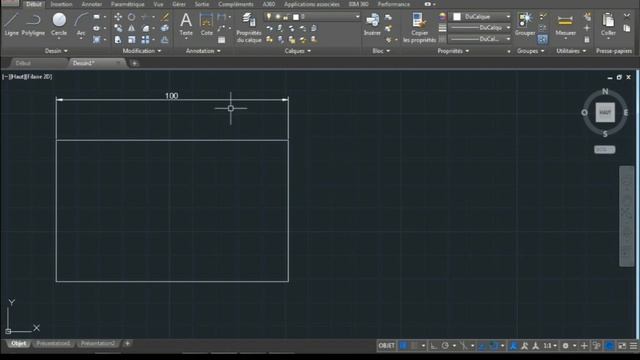
Task: Click the Coller clipboard icon
Action: click(x=608, y=24)
